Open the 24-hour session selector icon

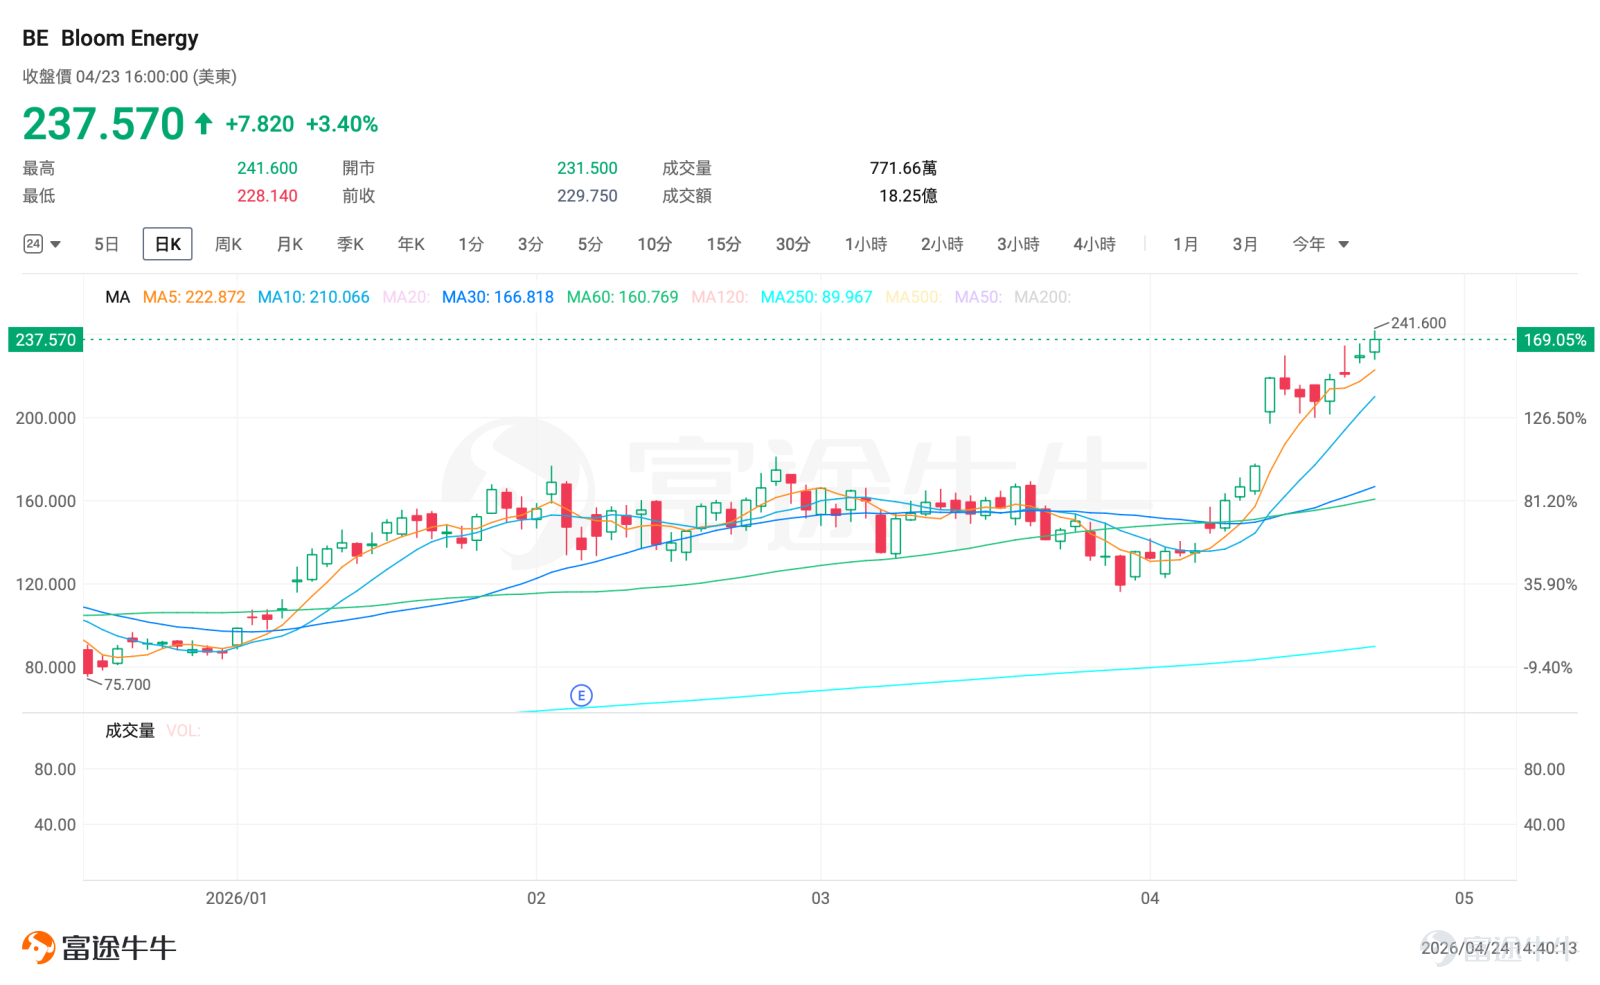(x=33, y=244)
